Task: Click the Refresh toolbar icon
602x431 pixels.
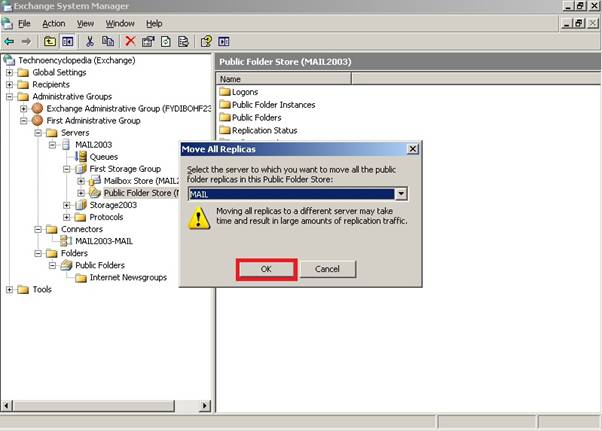Action: coord(165,41)
